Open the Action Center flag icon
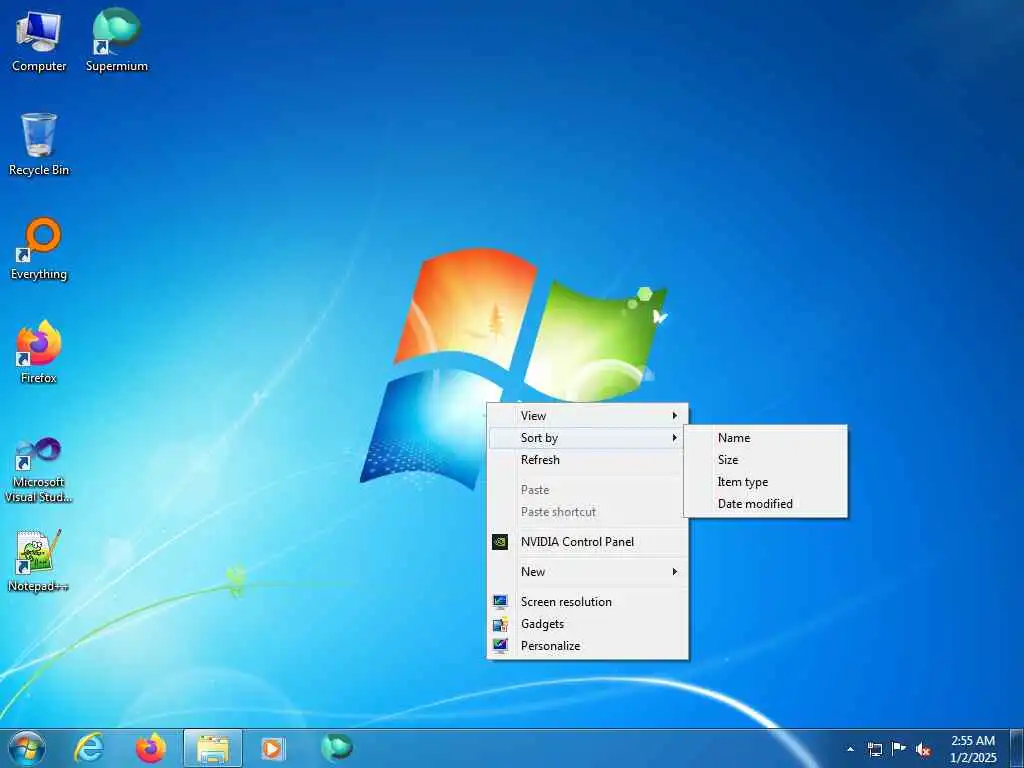 pyautogui.click(x=899, y=749)
